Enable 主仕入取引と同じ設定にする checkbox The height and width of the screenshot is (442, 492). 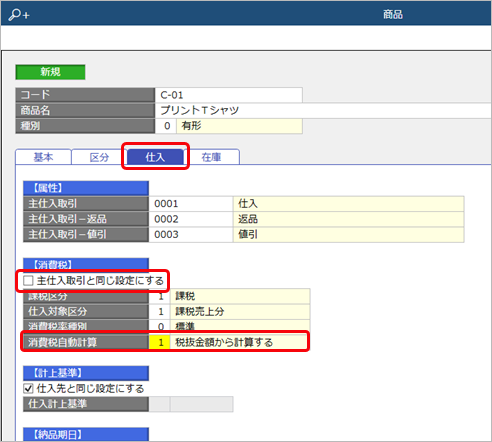(x=28, y=281)
